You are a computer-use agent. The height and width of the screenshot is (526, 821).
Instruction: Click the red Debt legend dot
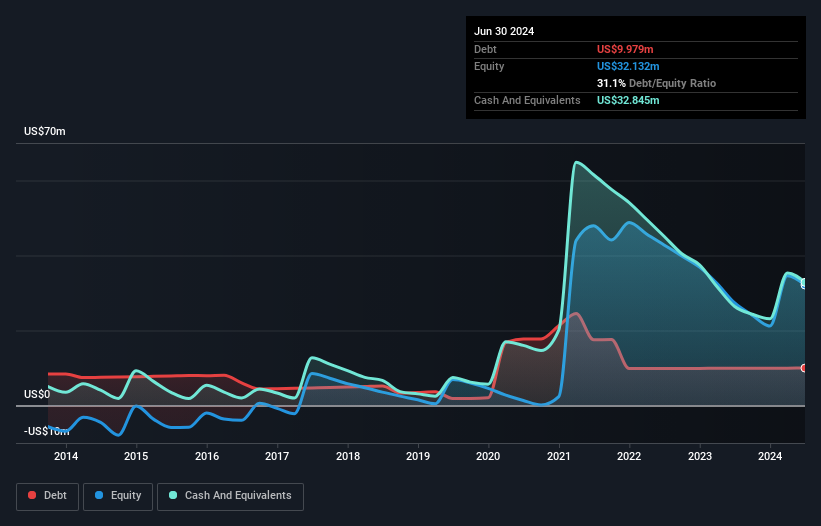click(x=32, y=495)
